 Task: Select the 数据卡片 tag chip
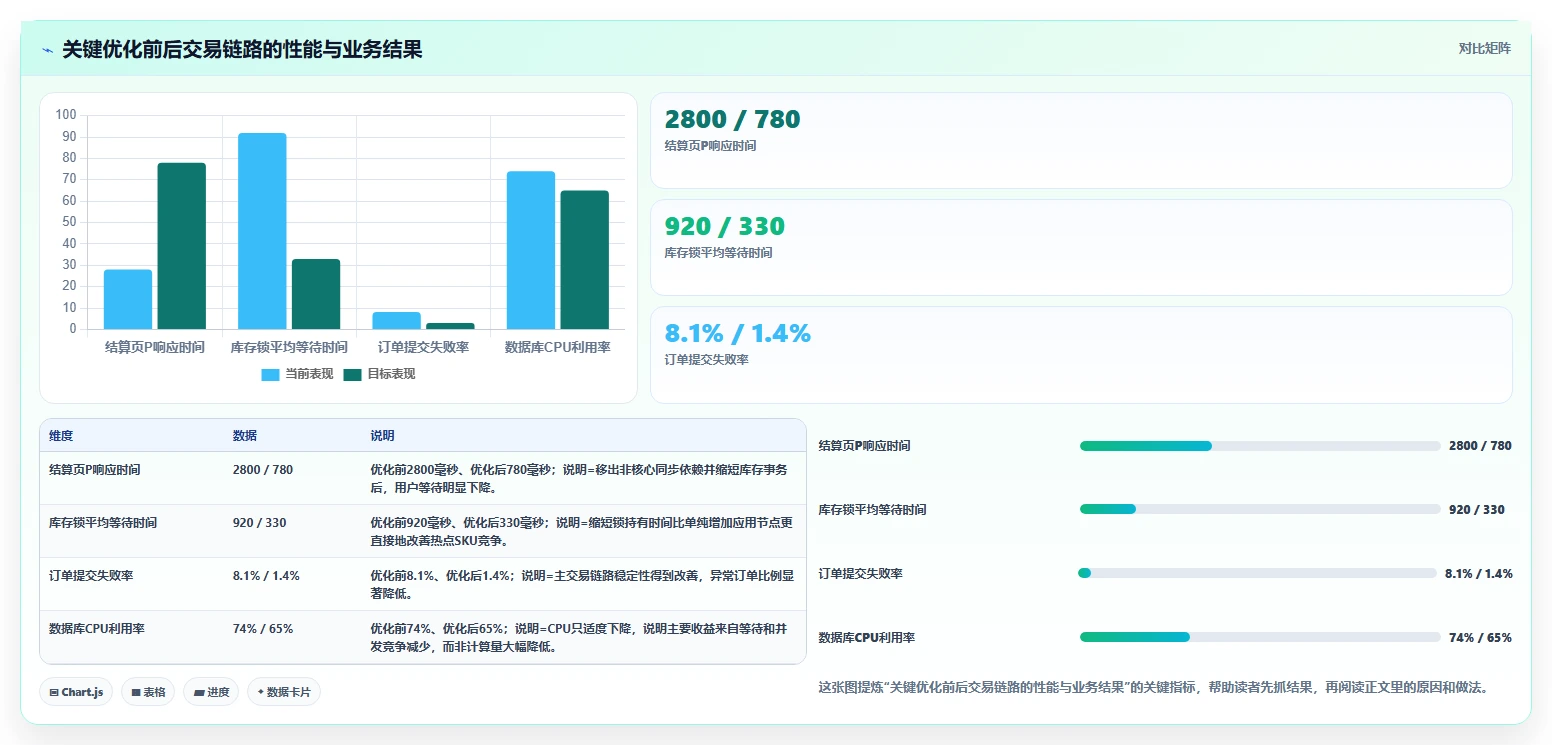coord(284,692)
